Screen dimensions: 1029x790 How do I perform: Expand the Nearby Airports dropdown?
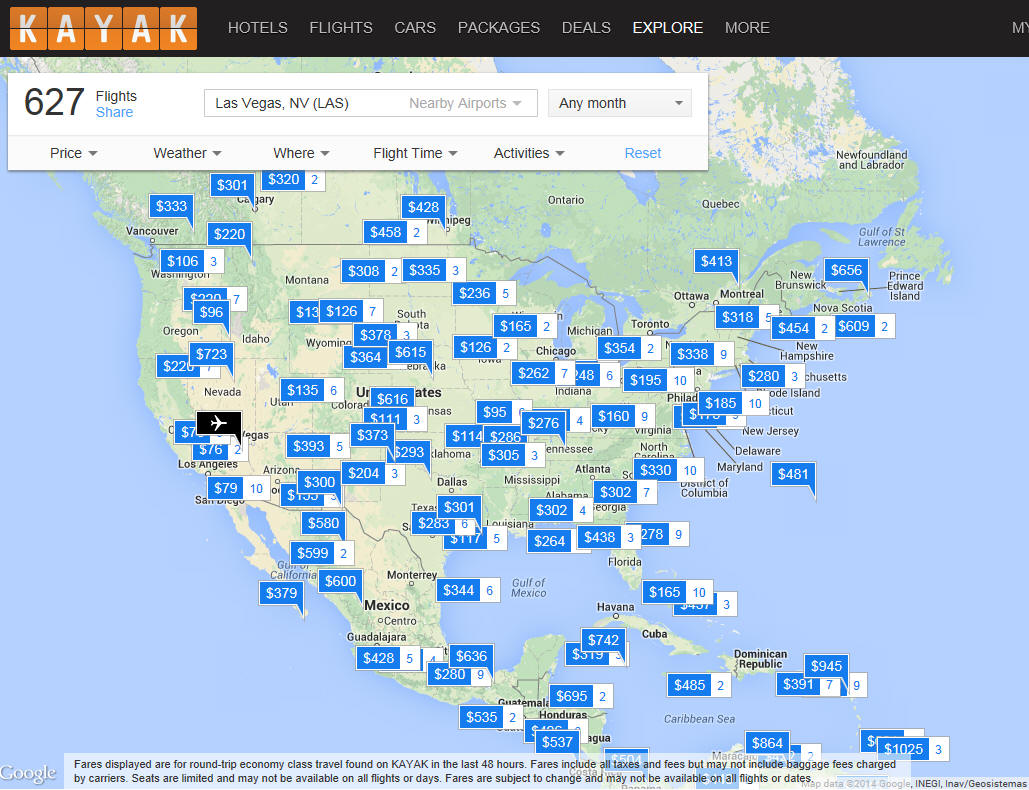click(x=465, y=103)
